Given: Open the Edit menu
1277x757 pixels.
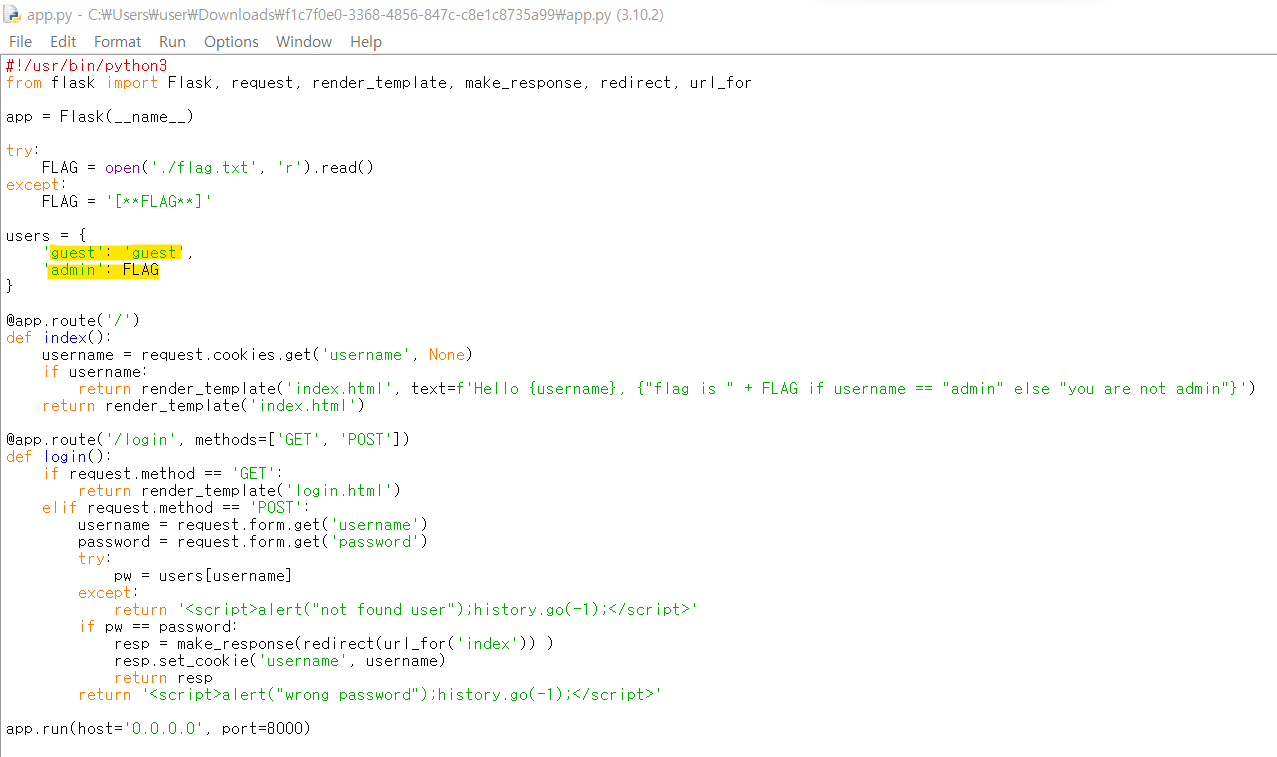Looking at the screenshot, I should coord(63,41).
